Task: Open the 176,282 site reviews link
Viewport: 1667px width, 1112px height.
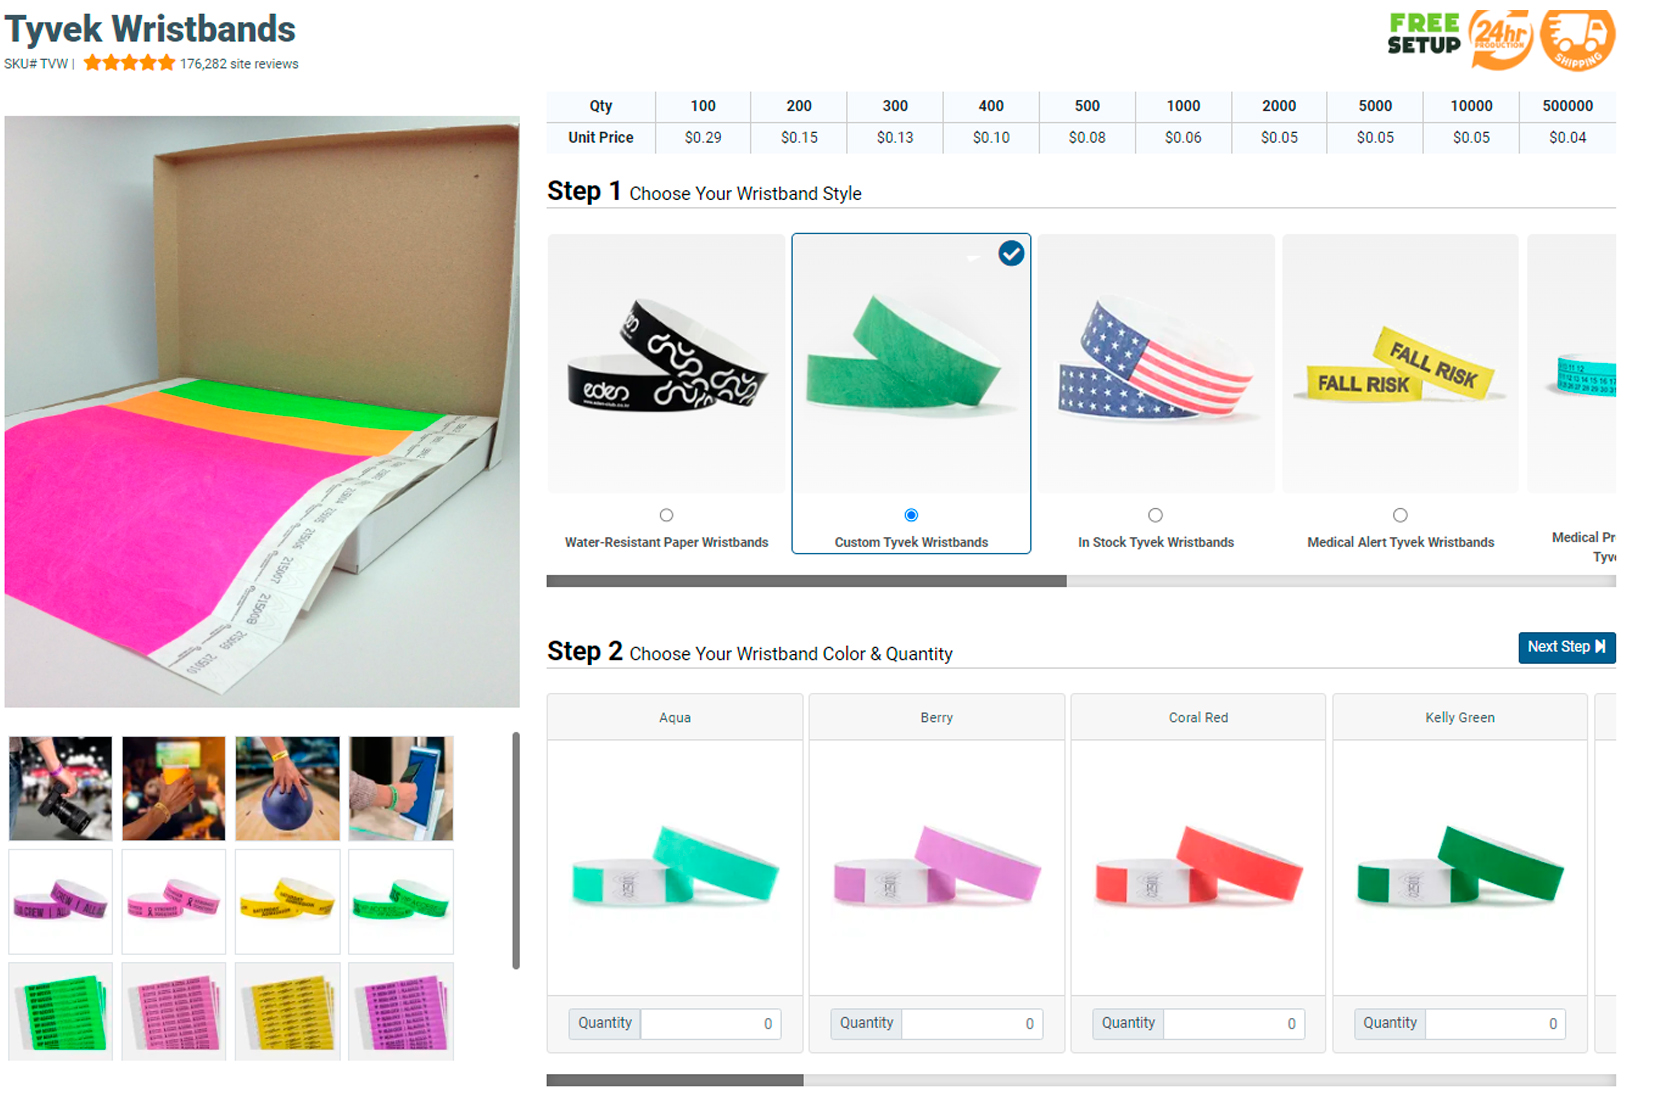Action: [239, 64]
